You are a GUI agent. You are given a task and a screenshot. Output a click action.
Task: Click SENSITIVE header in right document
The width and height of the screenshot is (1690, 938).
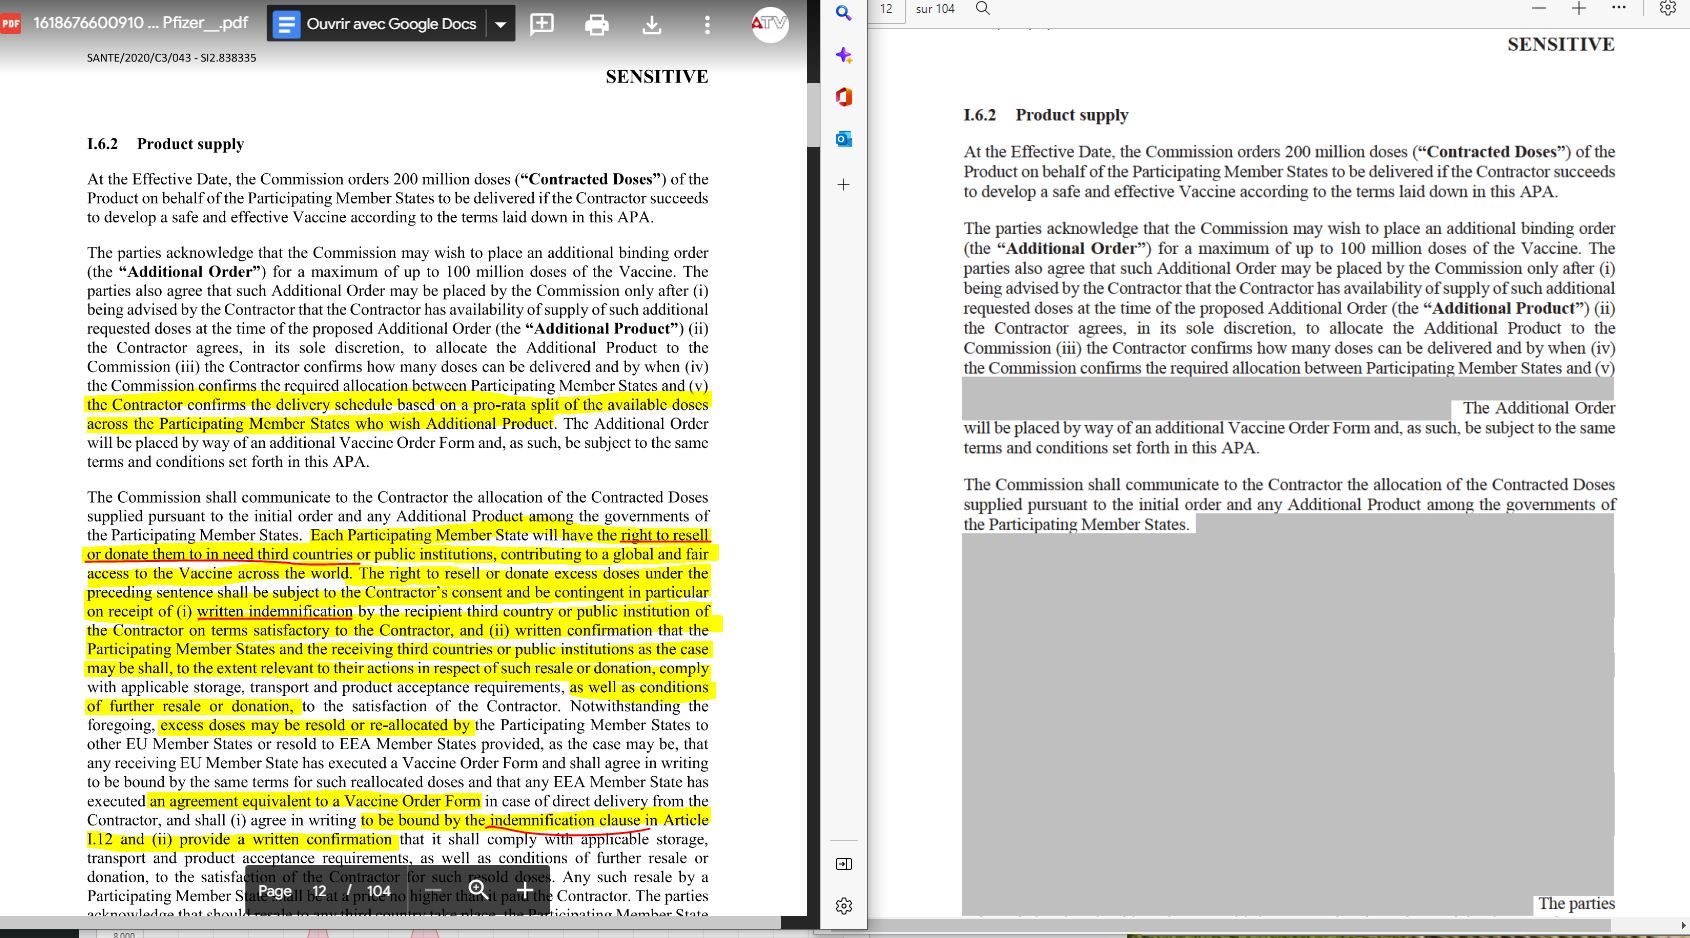pos(1560,44)
